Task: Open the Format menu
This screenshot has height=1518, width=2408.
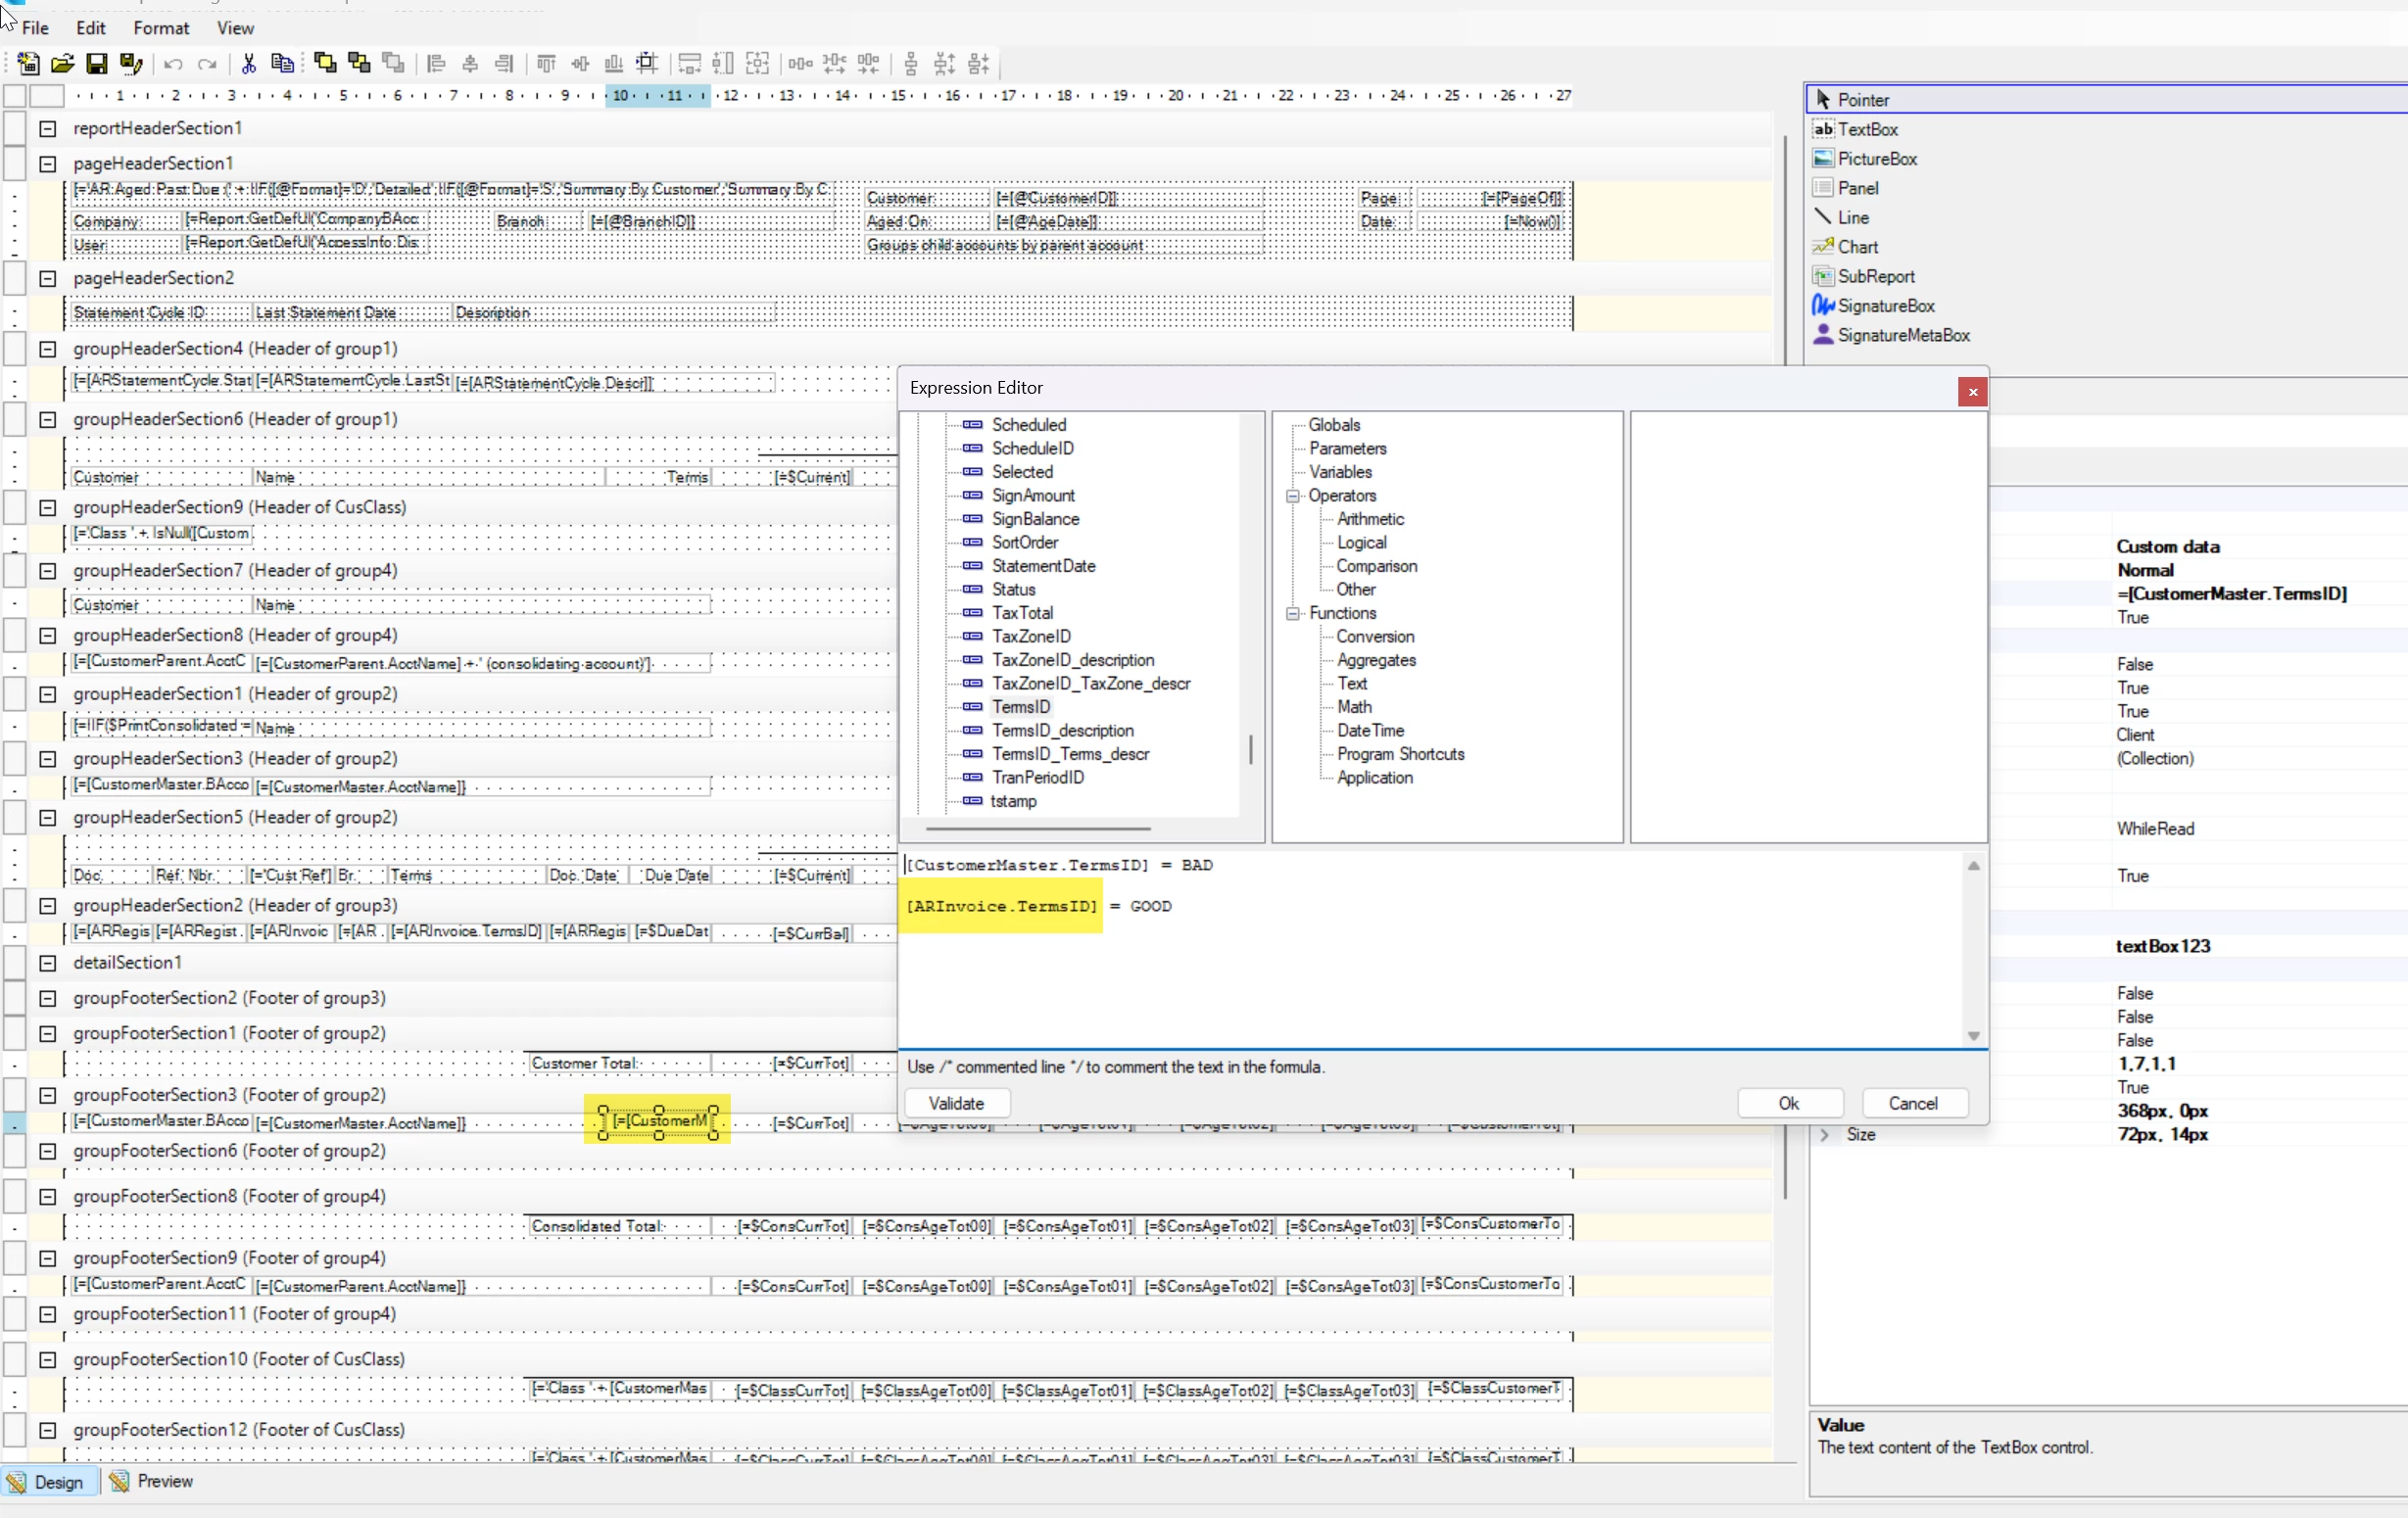Action: click(161, 28)
